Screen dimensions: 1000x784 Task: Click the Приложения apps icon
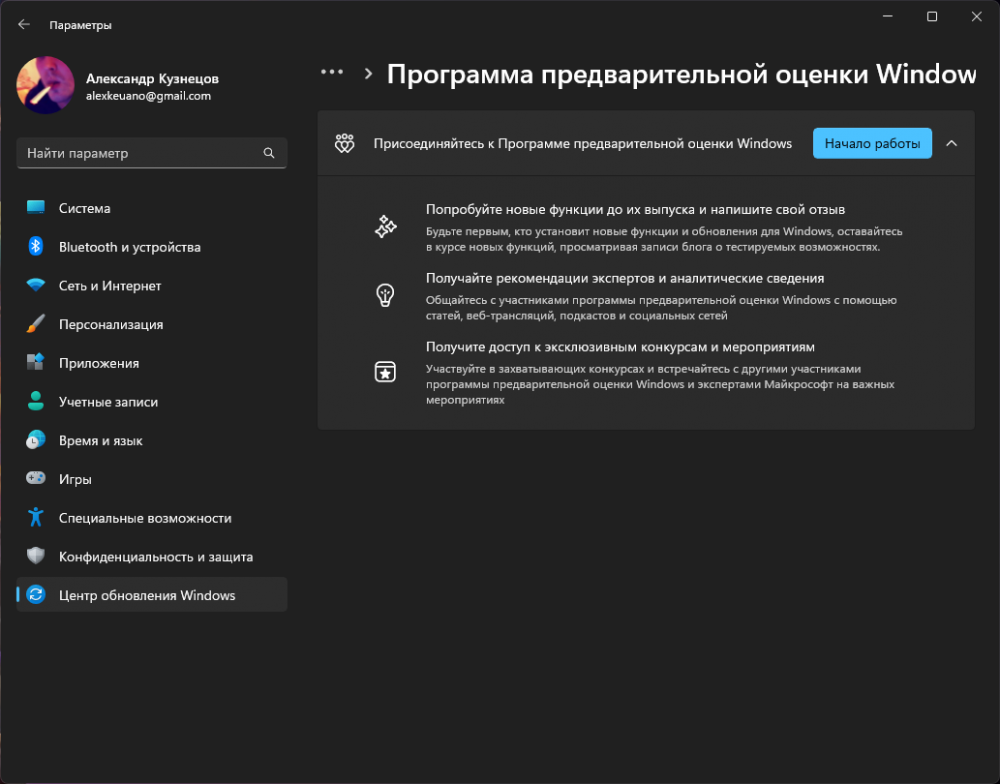36,362
